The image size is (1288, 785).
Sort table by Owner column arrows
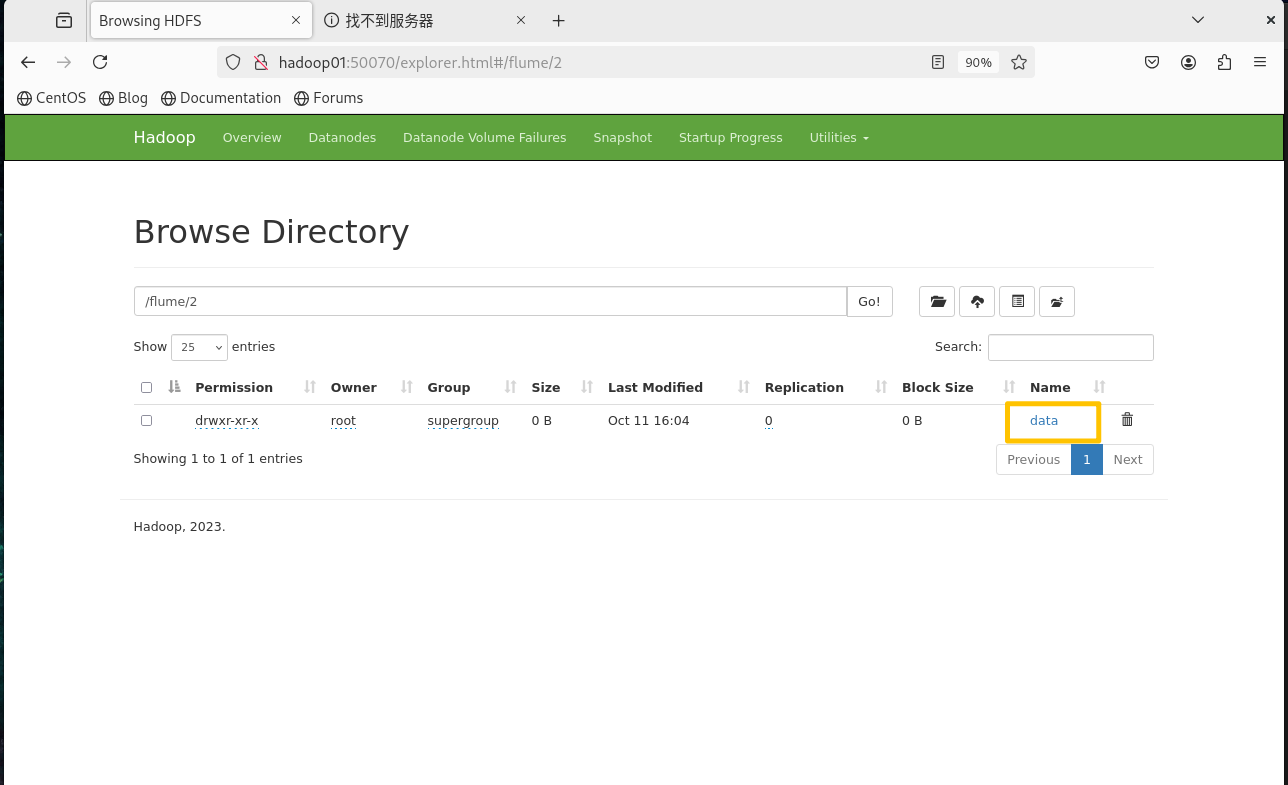click(x=407, y=387)
